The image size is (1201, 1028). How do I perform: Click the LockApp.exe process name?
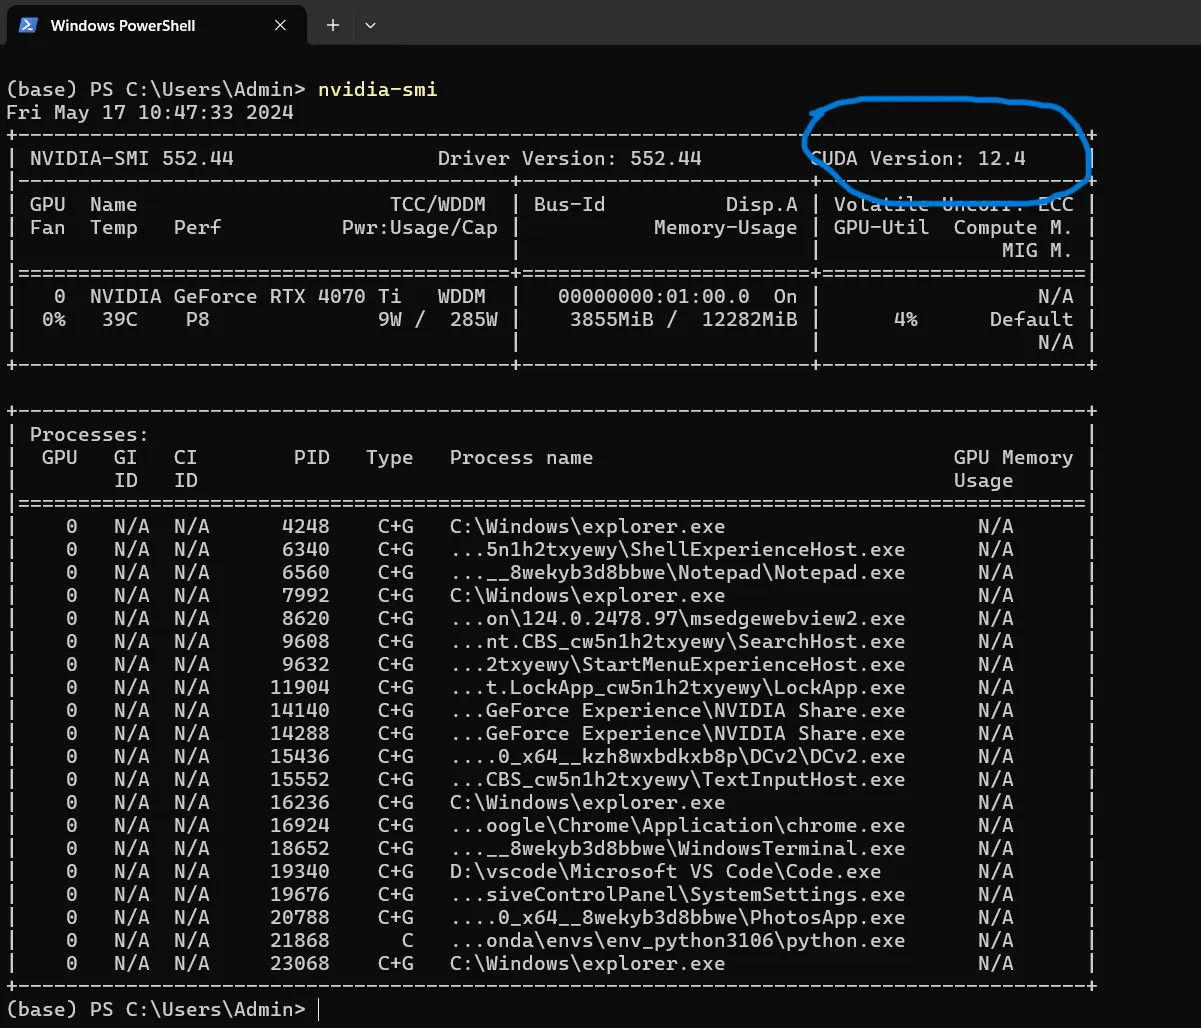pyautogui.click(x=678, y=687)
